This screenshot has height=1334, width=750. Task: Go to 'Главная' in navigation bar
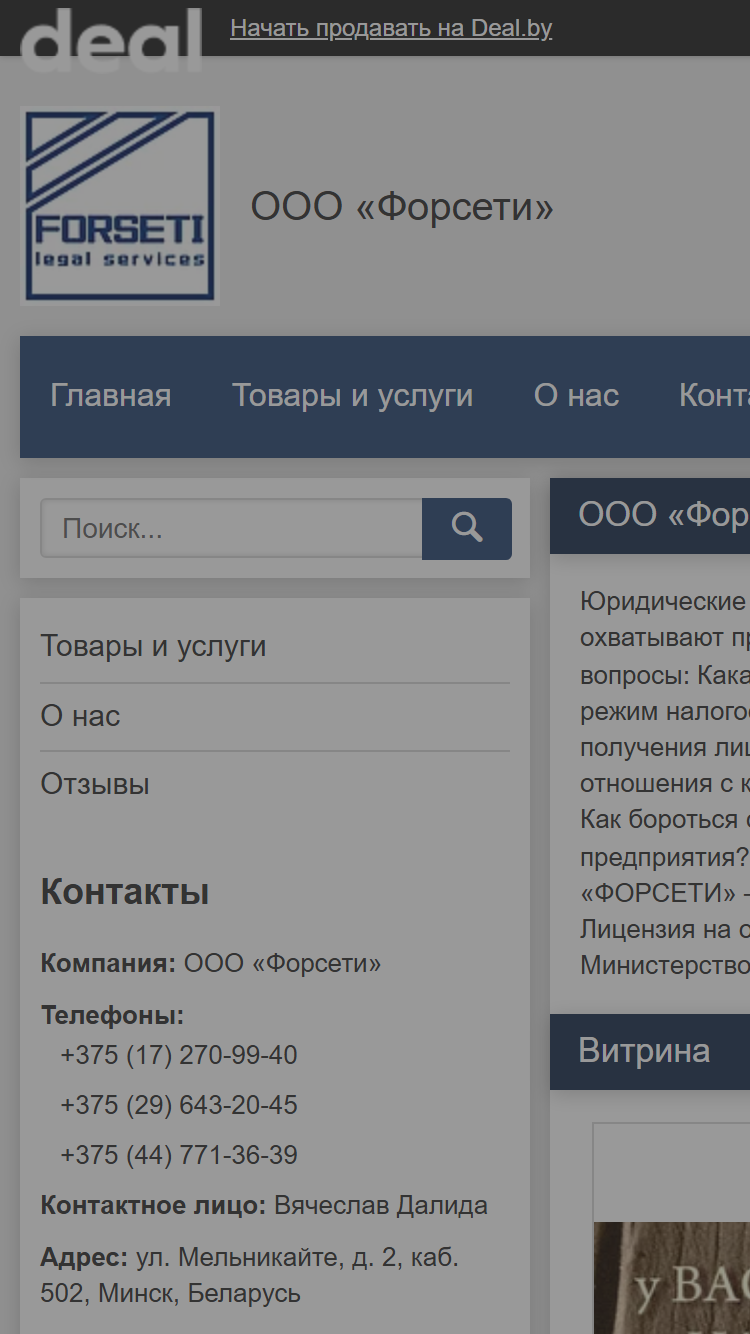111,396
